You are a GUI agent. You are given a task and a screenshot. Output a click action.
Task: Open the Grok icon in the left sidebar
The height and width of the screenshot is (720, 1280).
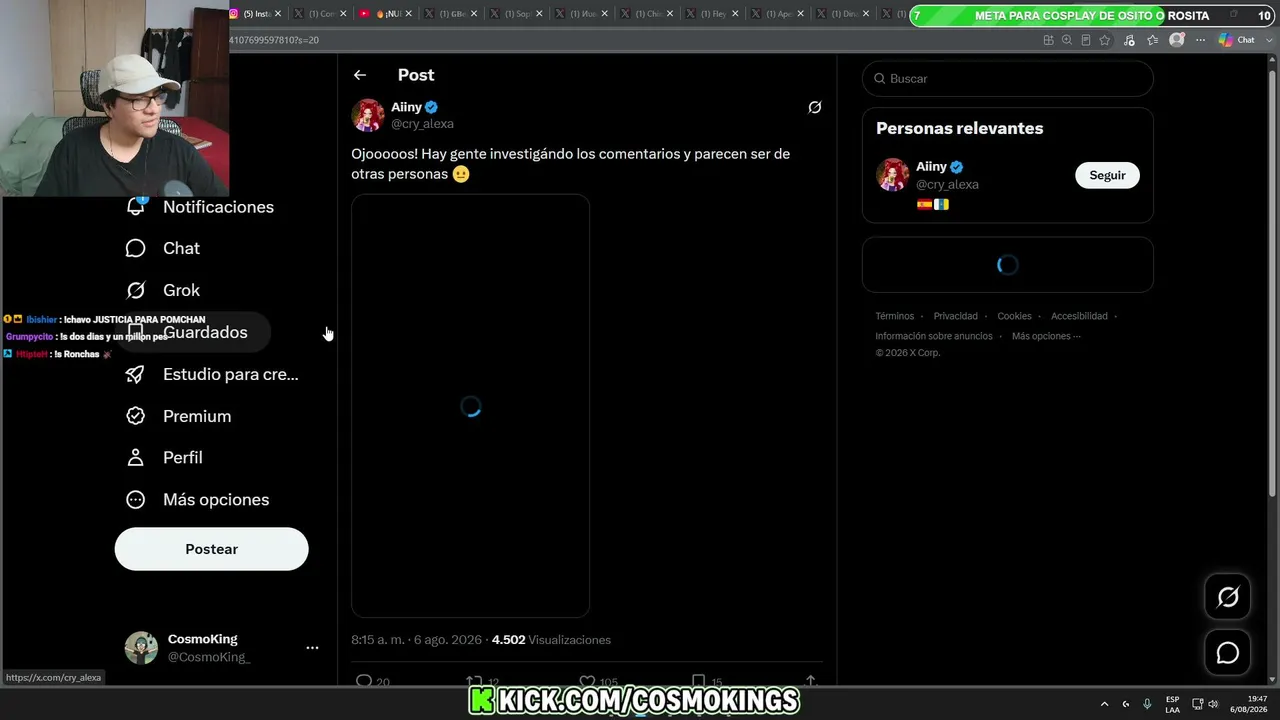[136, 290]
